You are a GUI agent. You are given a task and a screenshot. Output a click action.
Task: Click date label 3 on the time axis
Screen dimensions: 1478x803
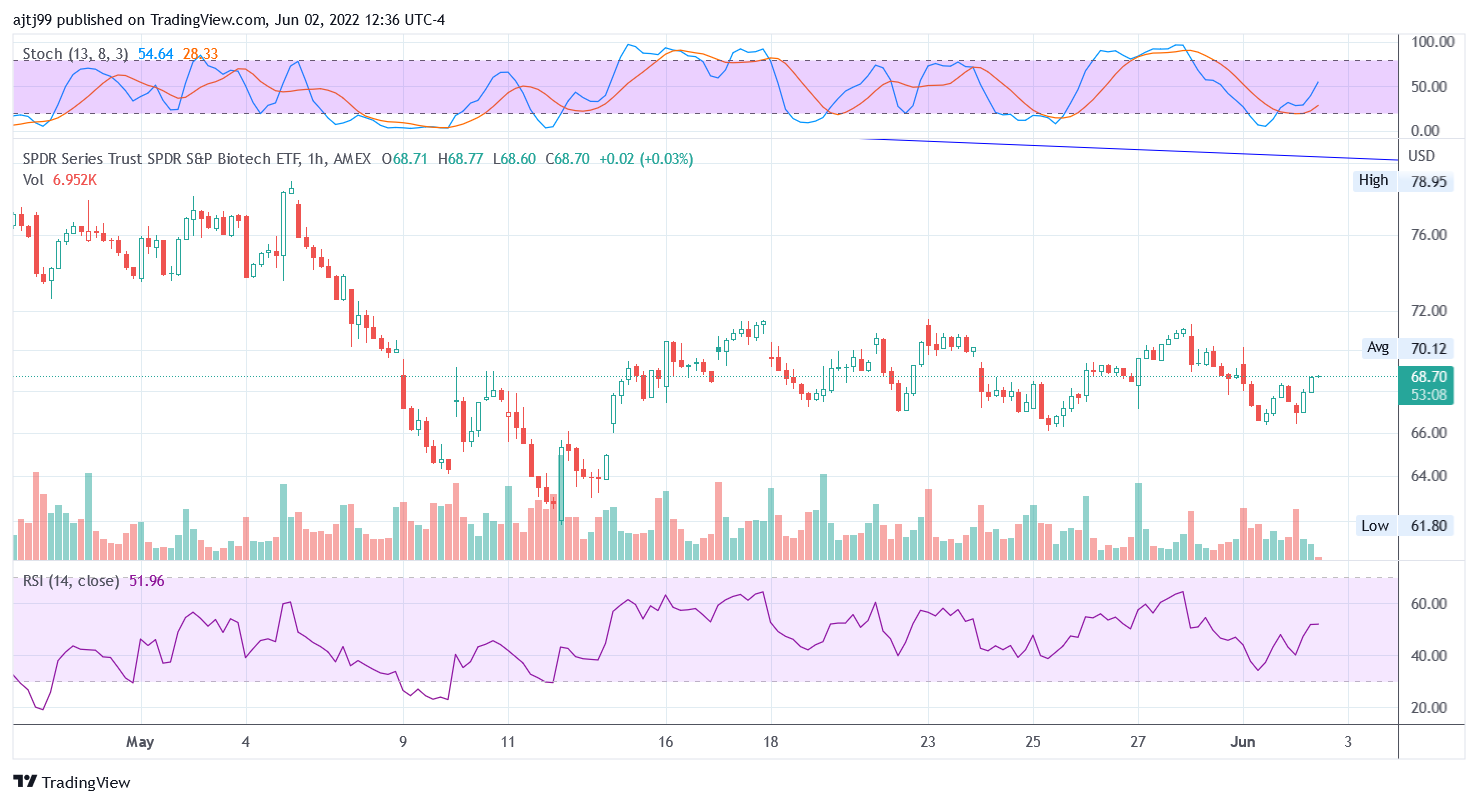[x=1348, y=742]
